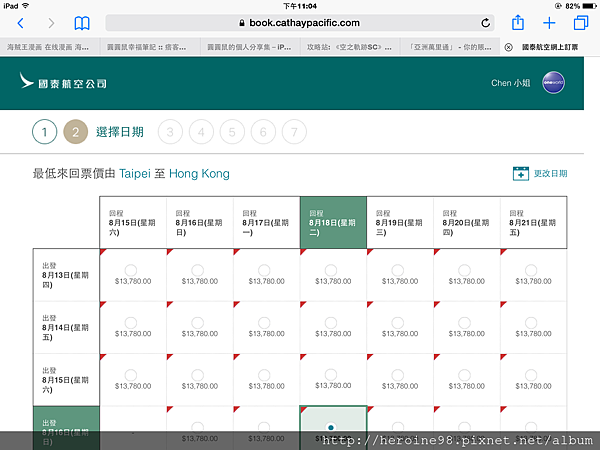Go to booking step 1 circle
600x450 pixels.
point(44,132)
